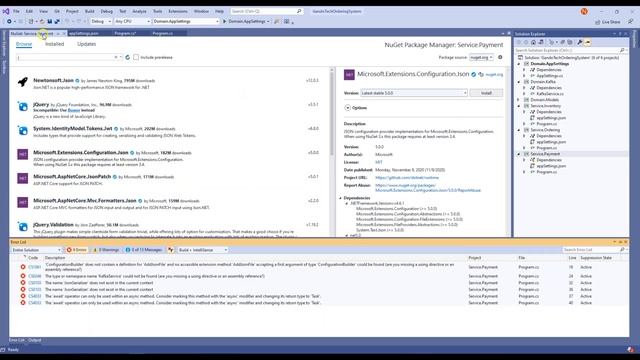Switch to the appSettings.json editor tab
Viewport: 640px width, 360px height.
pos(84,33)
